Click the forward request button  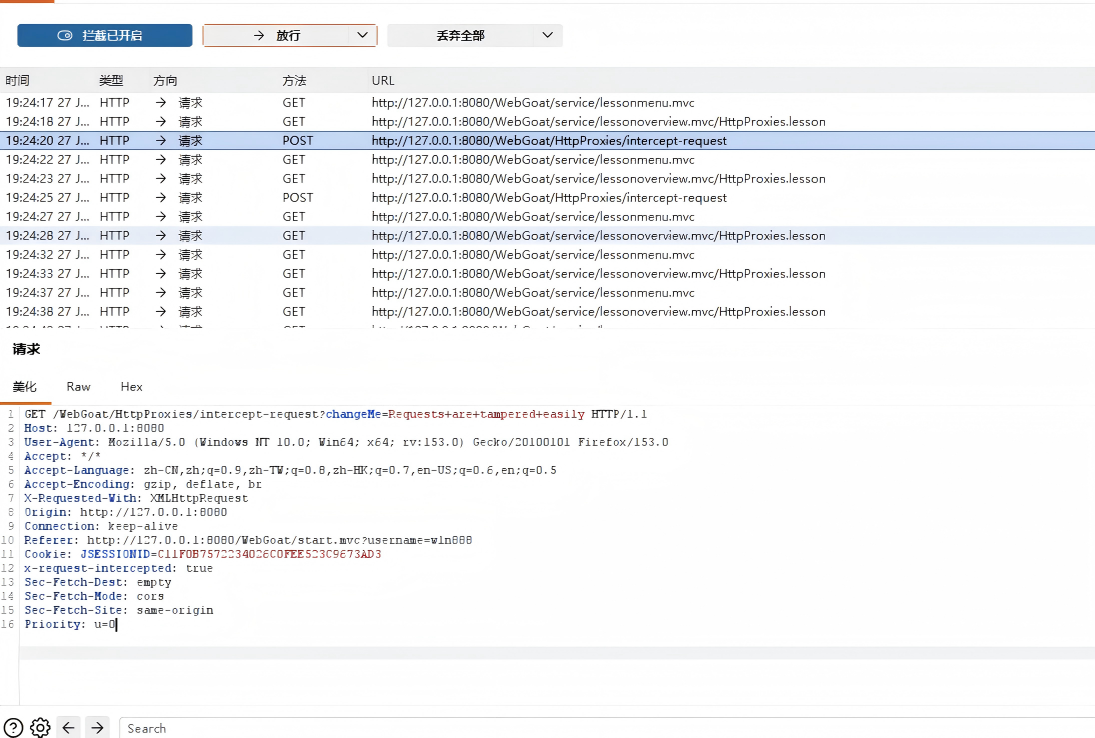coord(277,36)
